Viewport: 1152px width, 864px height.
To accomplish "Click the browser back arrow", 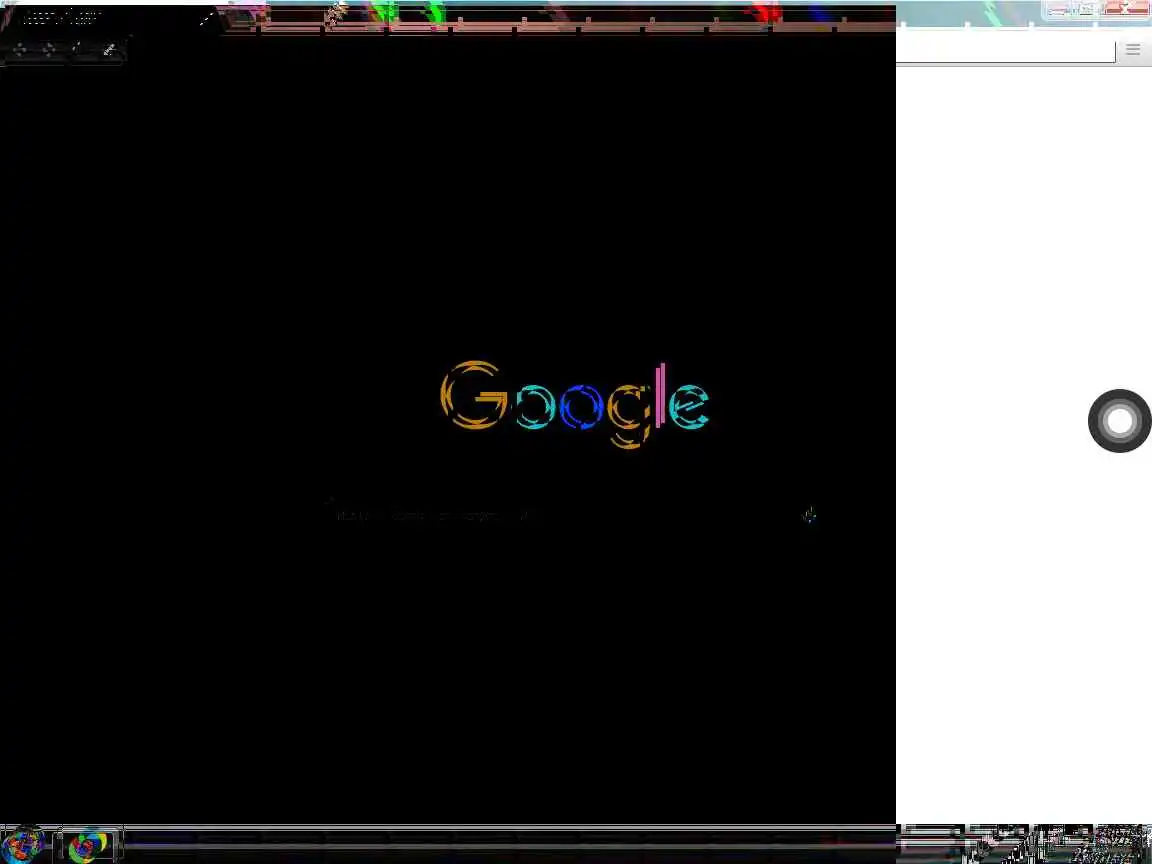I will pos(20,49).
